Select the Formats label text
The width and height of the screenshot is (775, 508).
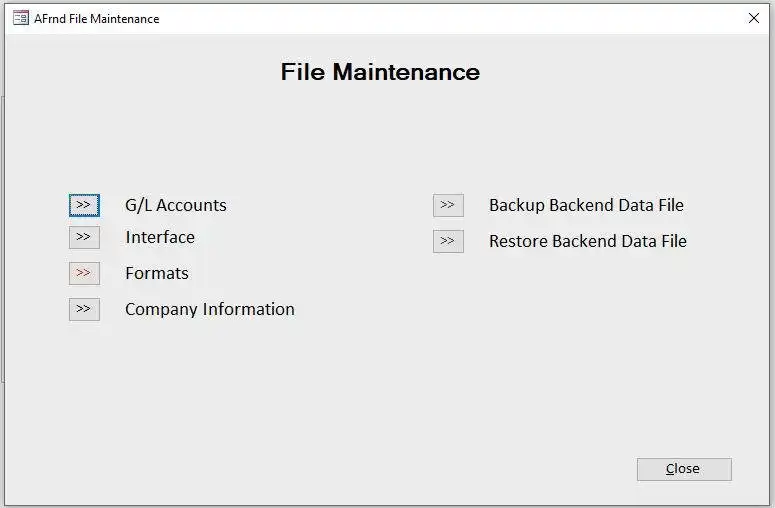[x=157, y=273]
